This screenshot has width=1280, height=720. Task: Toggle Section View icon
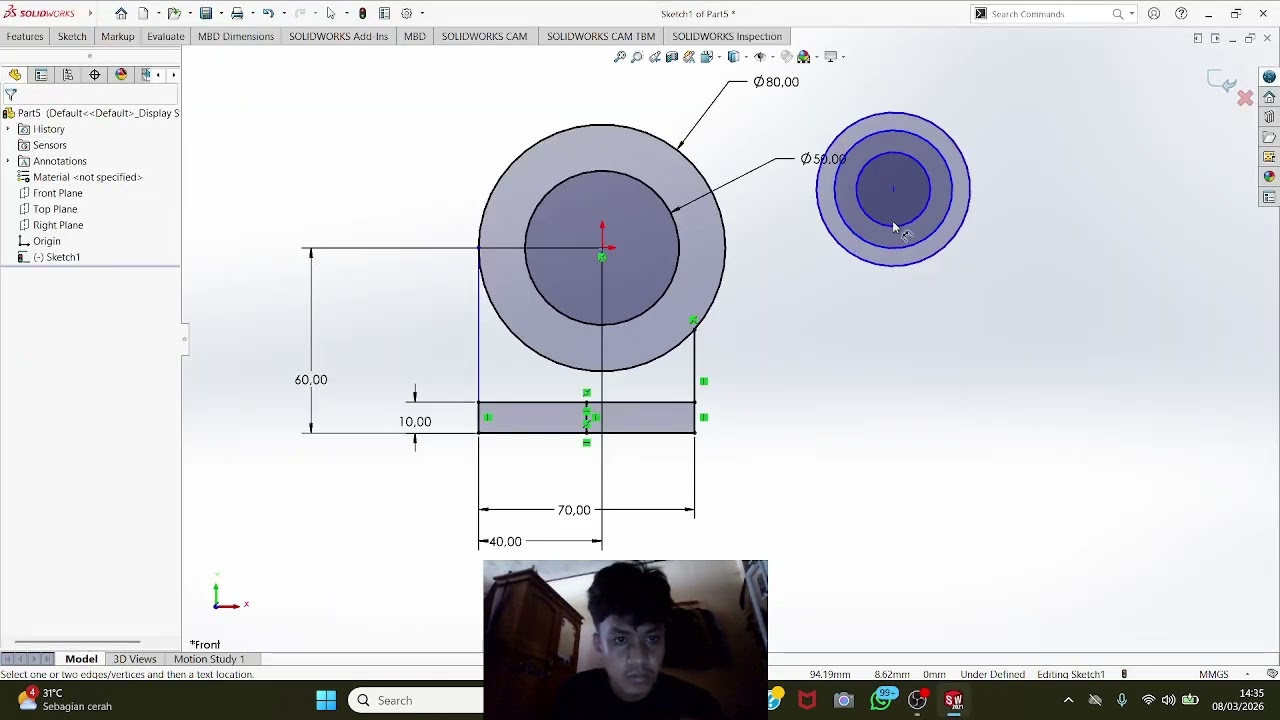point(672,57)
